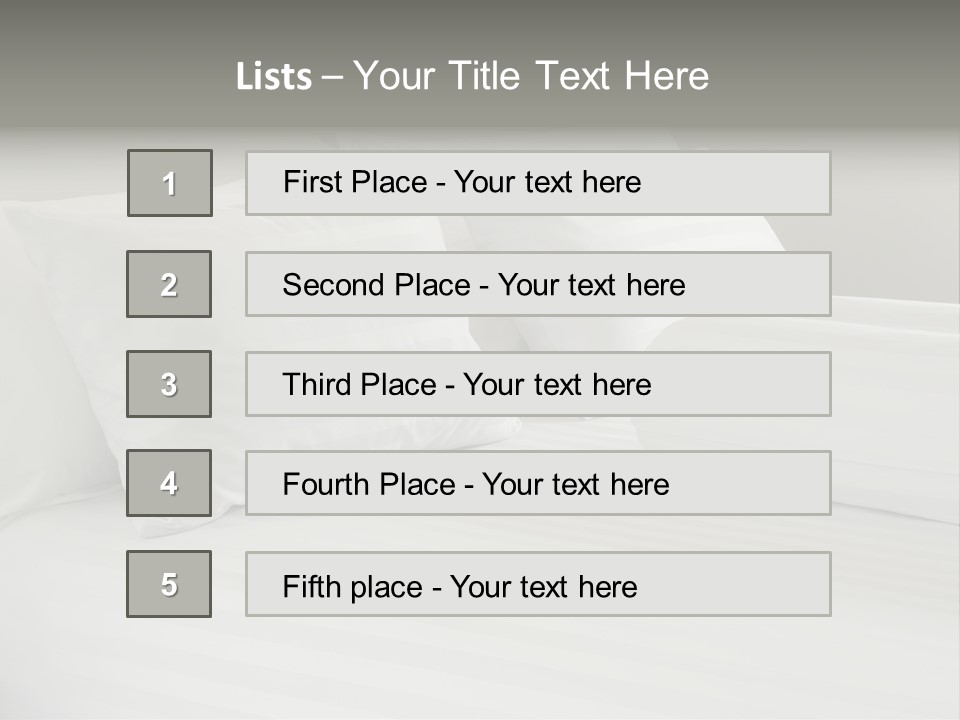Click the words "Third Place" in the list
The width and height of the screenshot is (960, 720).
(x=359, y=385)
